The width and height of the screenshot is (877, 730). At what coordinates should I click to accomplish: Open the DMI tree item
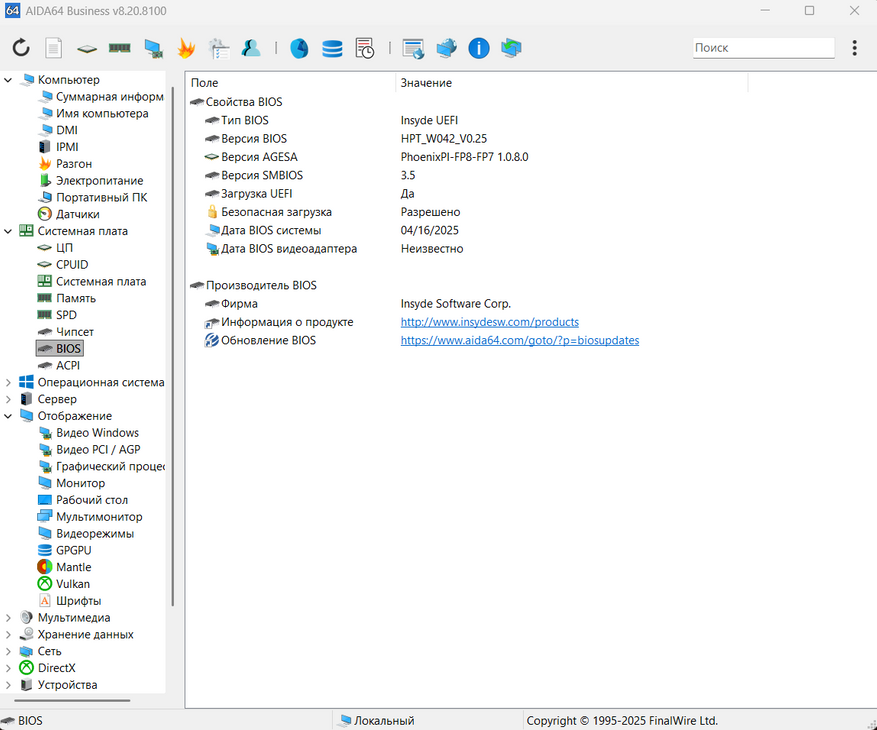[58, 130]
